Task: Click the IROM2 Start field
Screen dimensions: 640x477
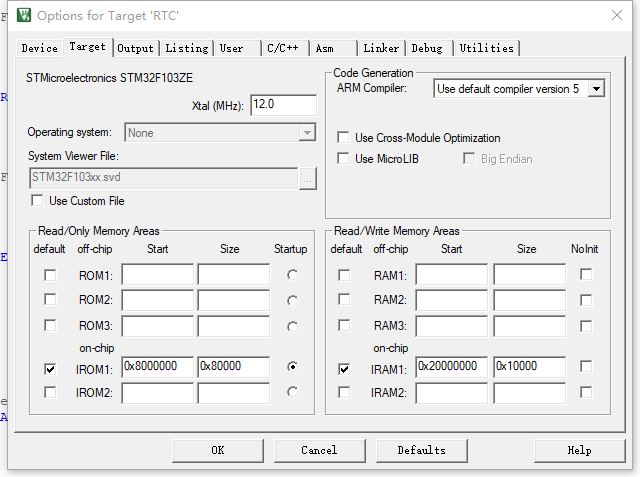Action: (x=158, y=393)
